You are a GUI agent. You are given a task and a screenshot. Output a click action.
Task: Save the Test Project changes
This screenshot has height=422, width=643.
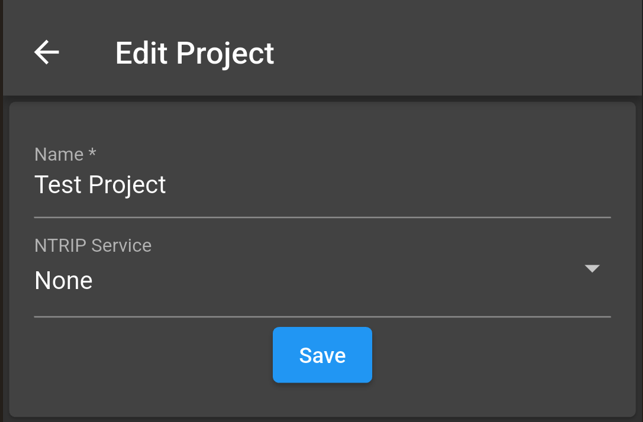pos(322,355)
